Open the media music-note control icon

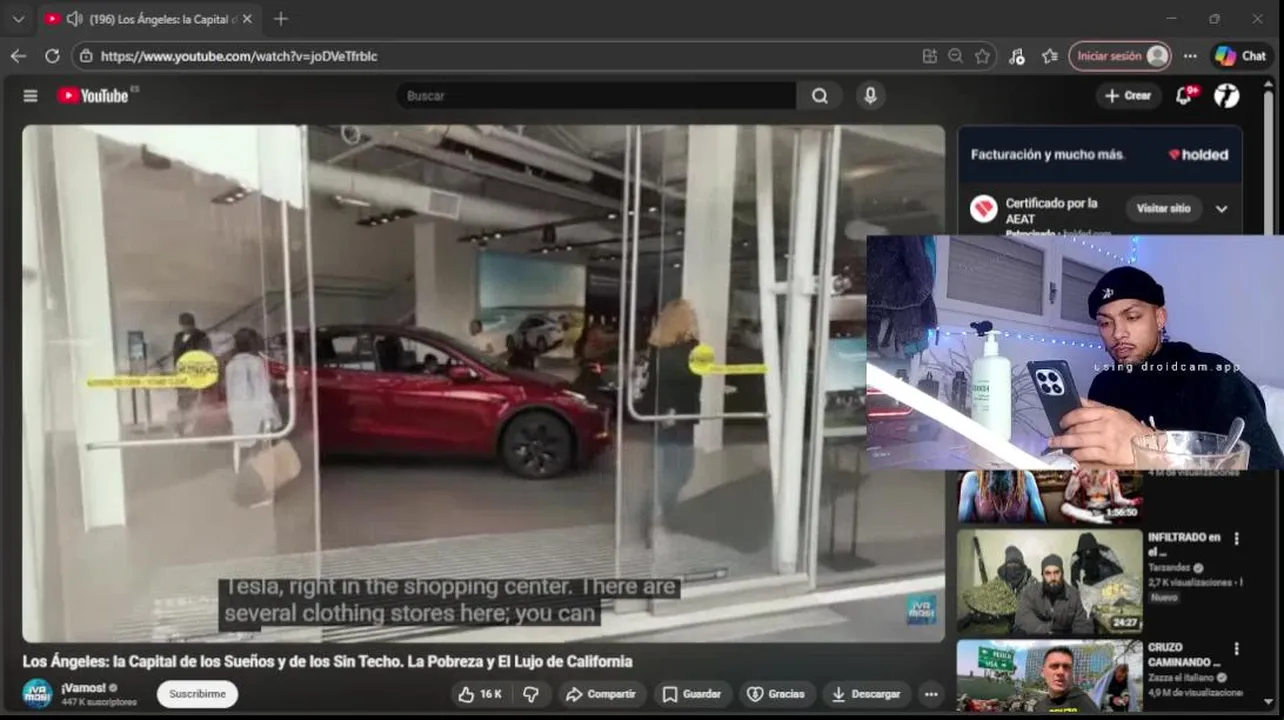point(1017,56)
